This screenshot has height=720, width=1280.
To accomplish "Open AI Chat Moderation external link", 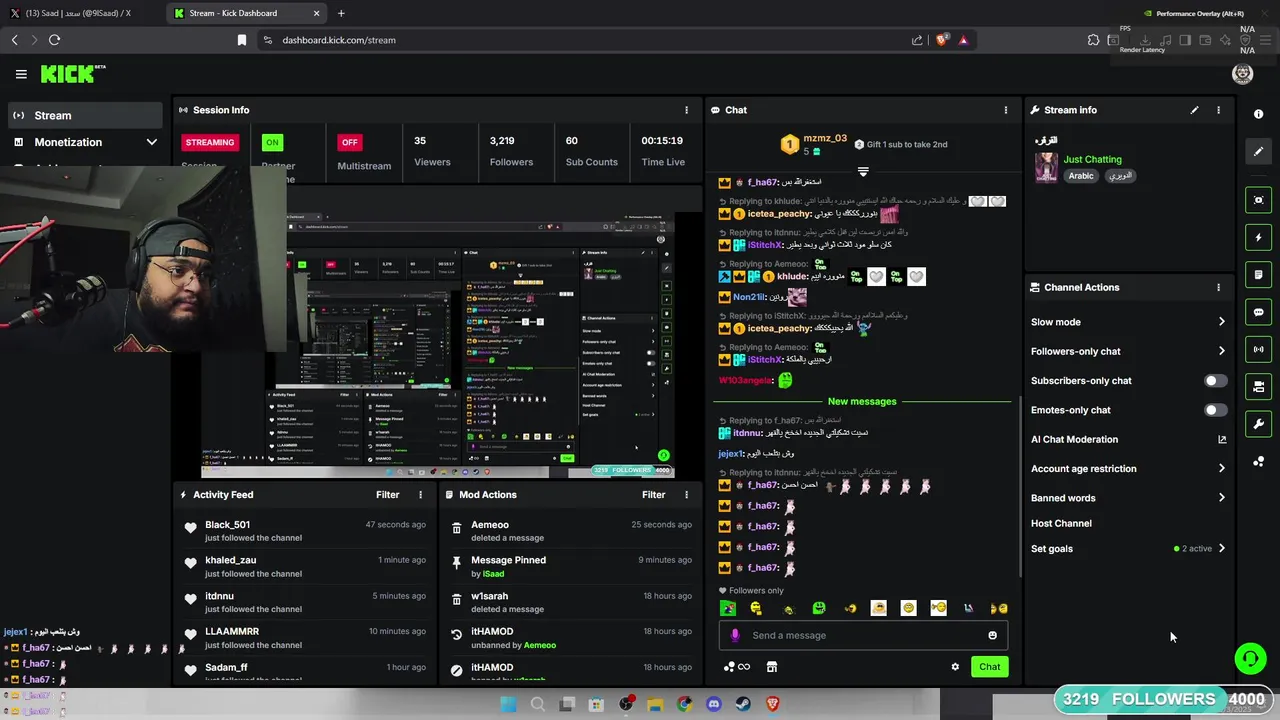I will [x=1221, y=439].
